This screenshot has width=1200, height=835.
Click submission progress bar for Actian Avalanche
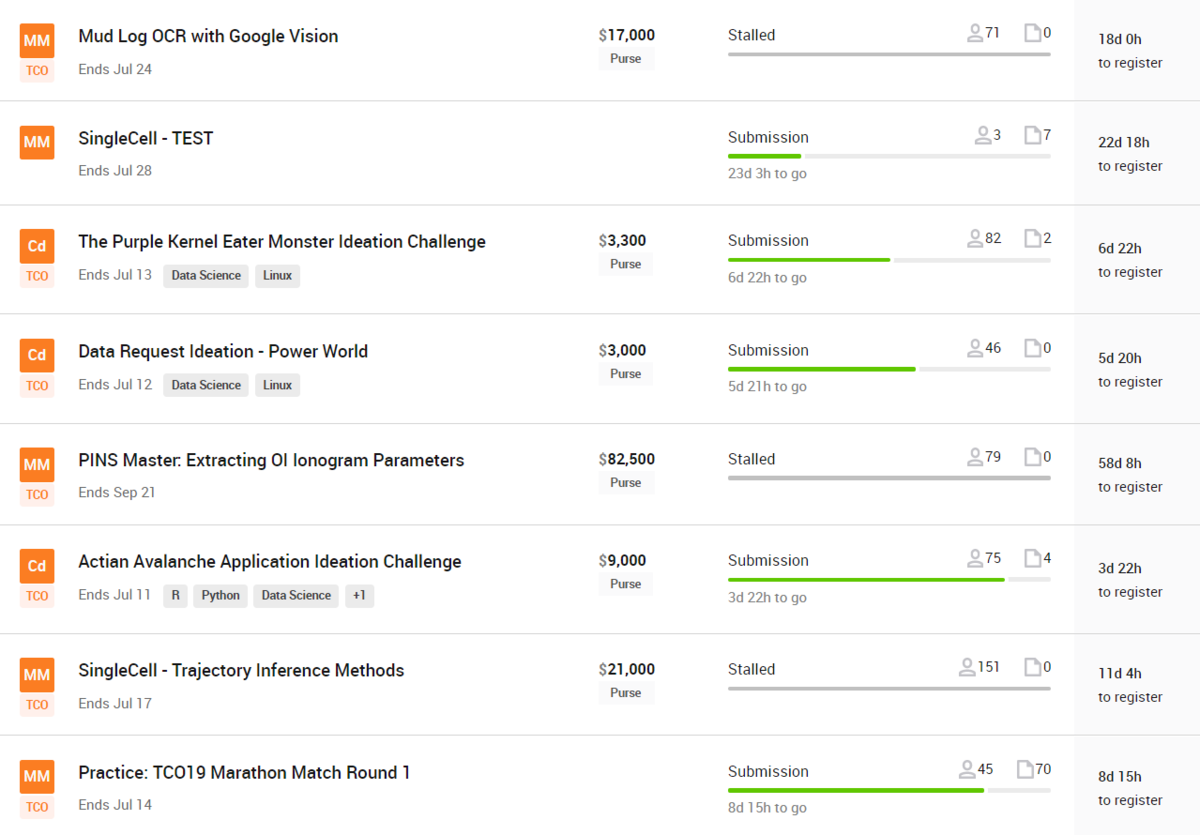888,579
